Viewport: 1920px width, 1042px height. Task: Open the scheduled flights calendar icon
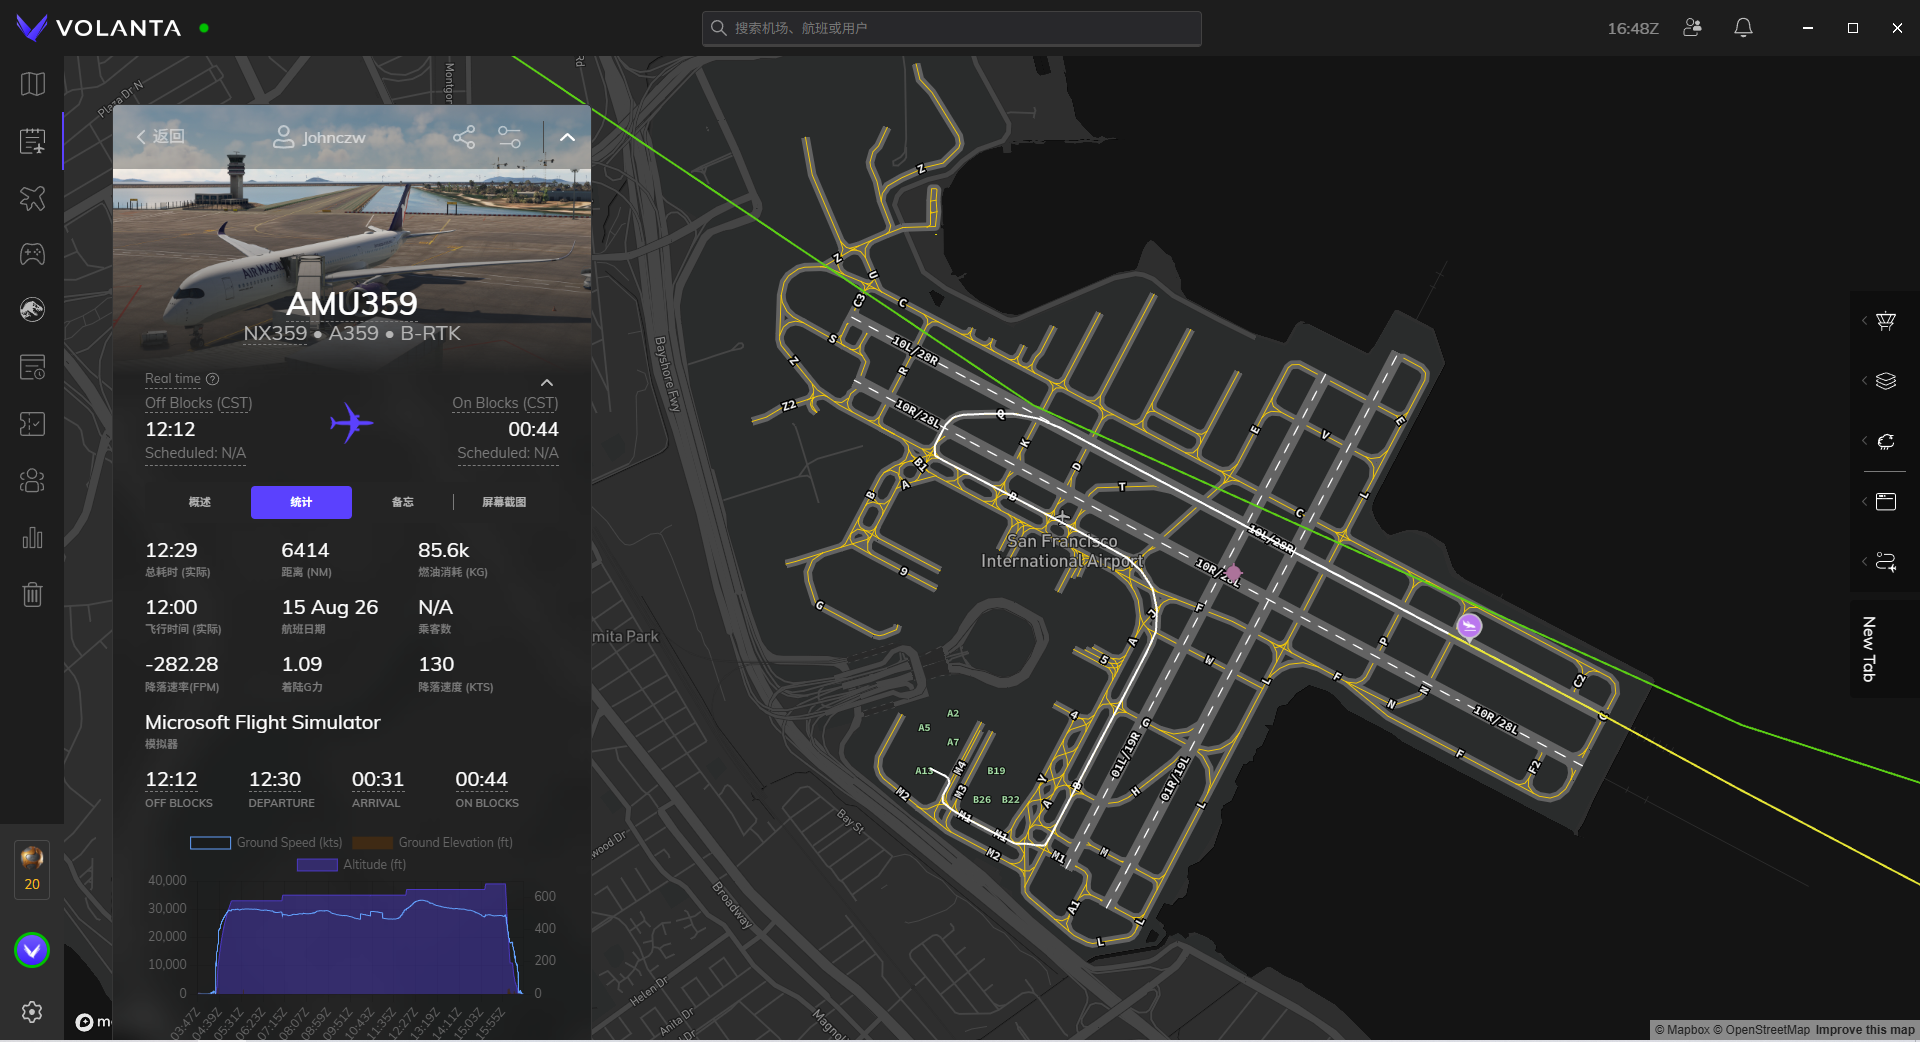click(x=32, y=367)
